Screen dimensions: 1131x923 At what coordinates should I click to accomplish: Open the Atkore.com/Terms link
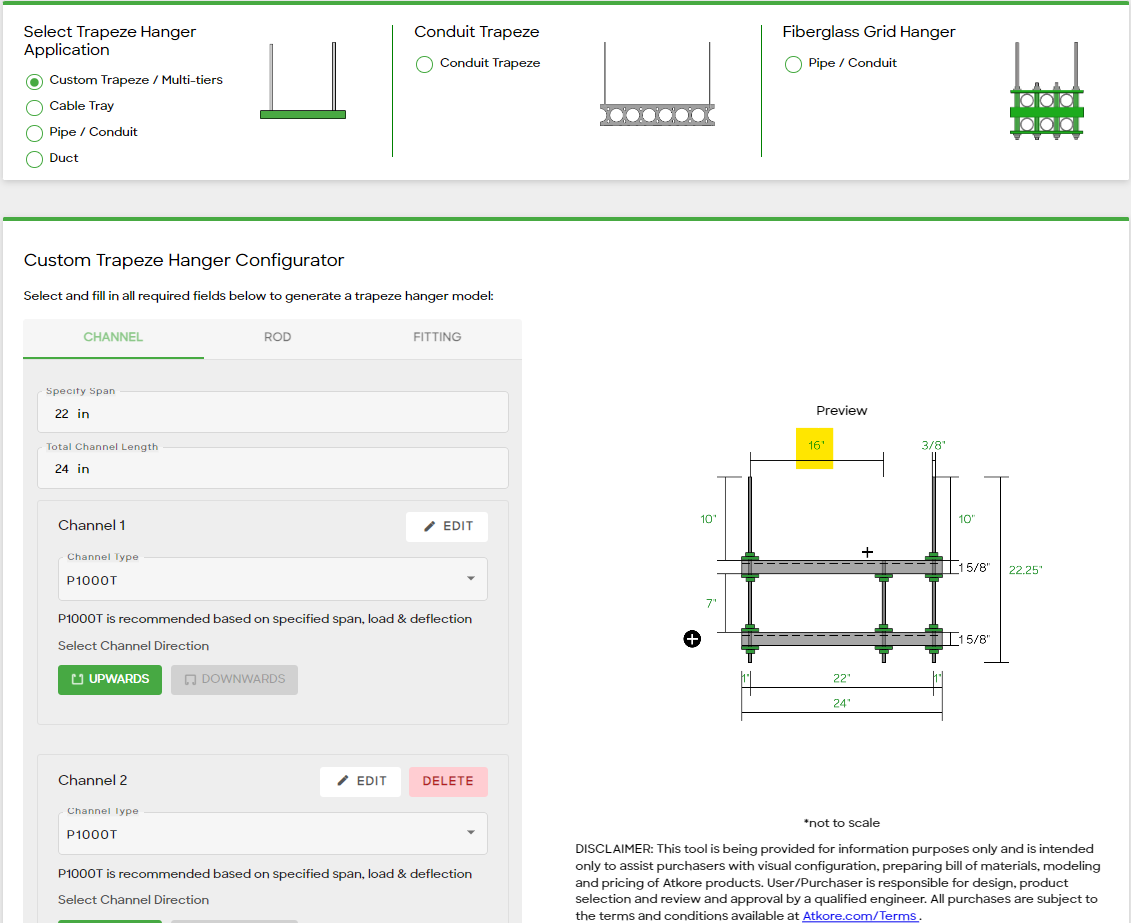859,915
